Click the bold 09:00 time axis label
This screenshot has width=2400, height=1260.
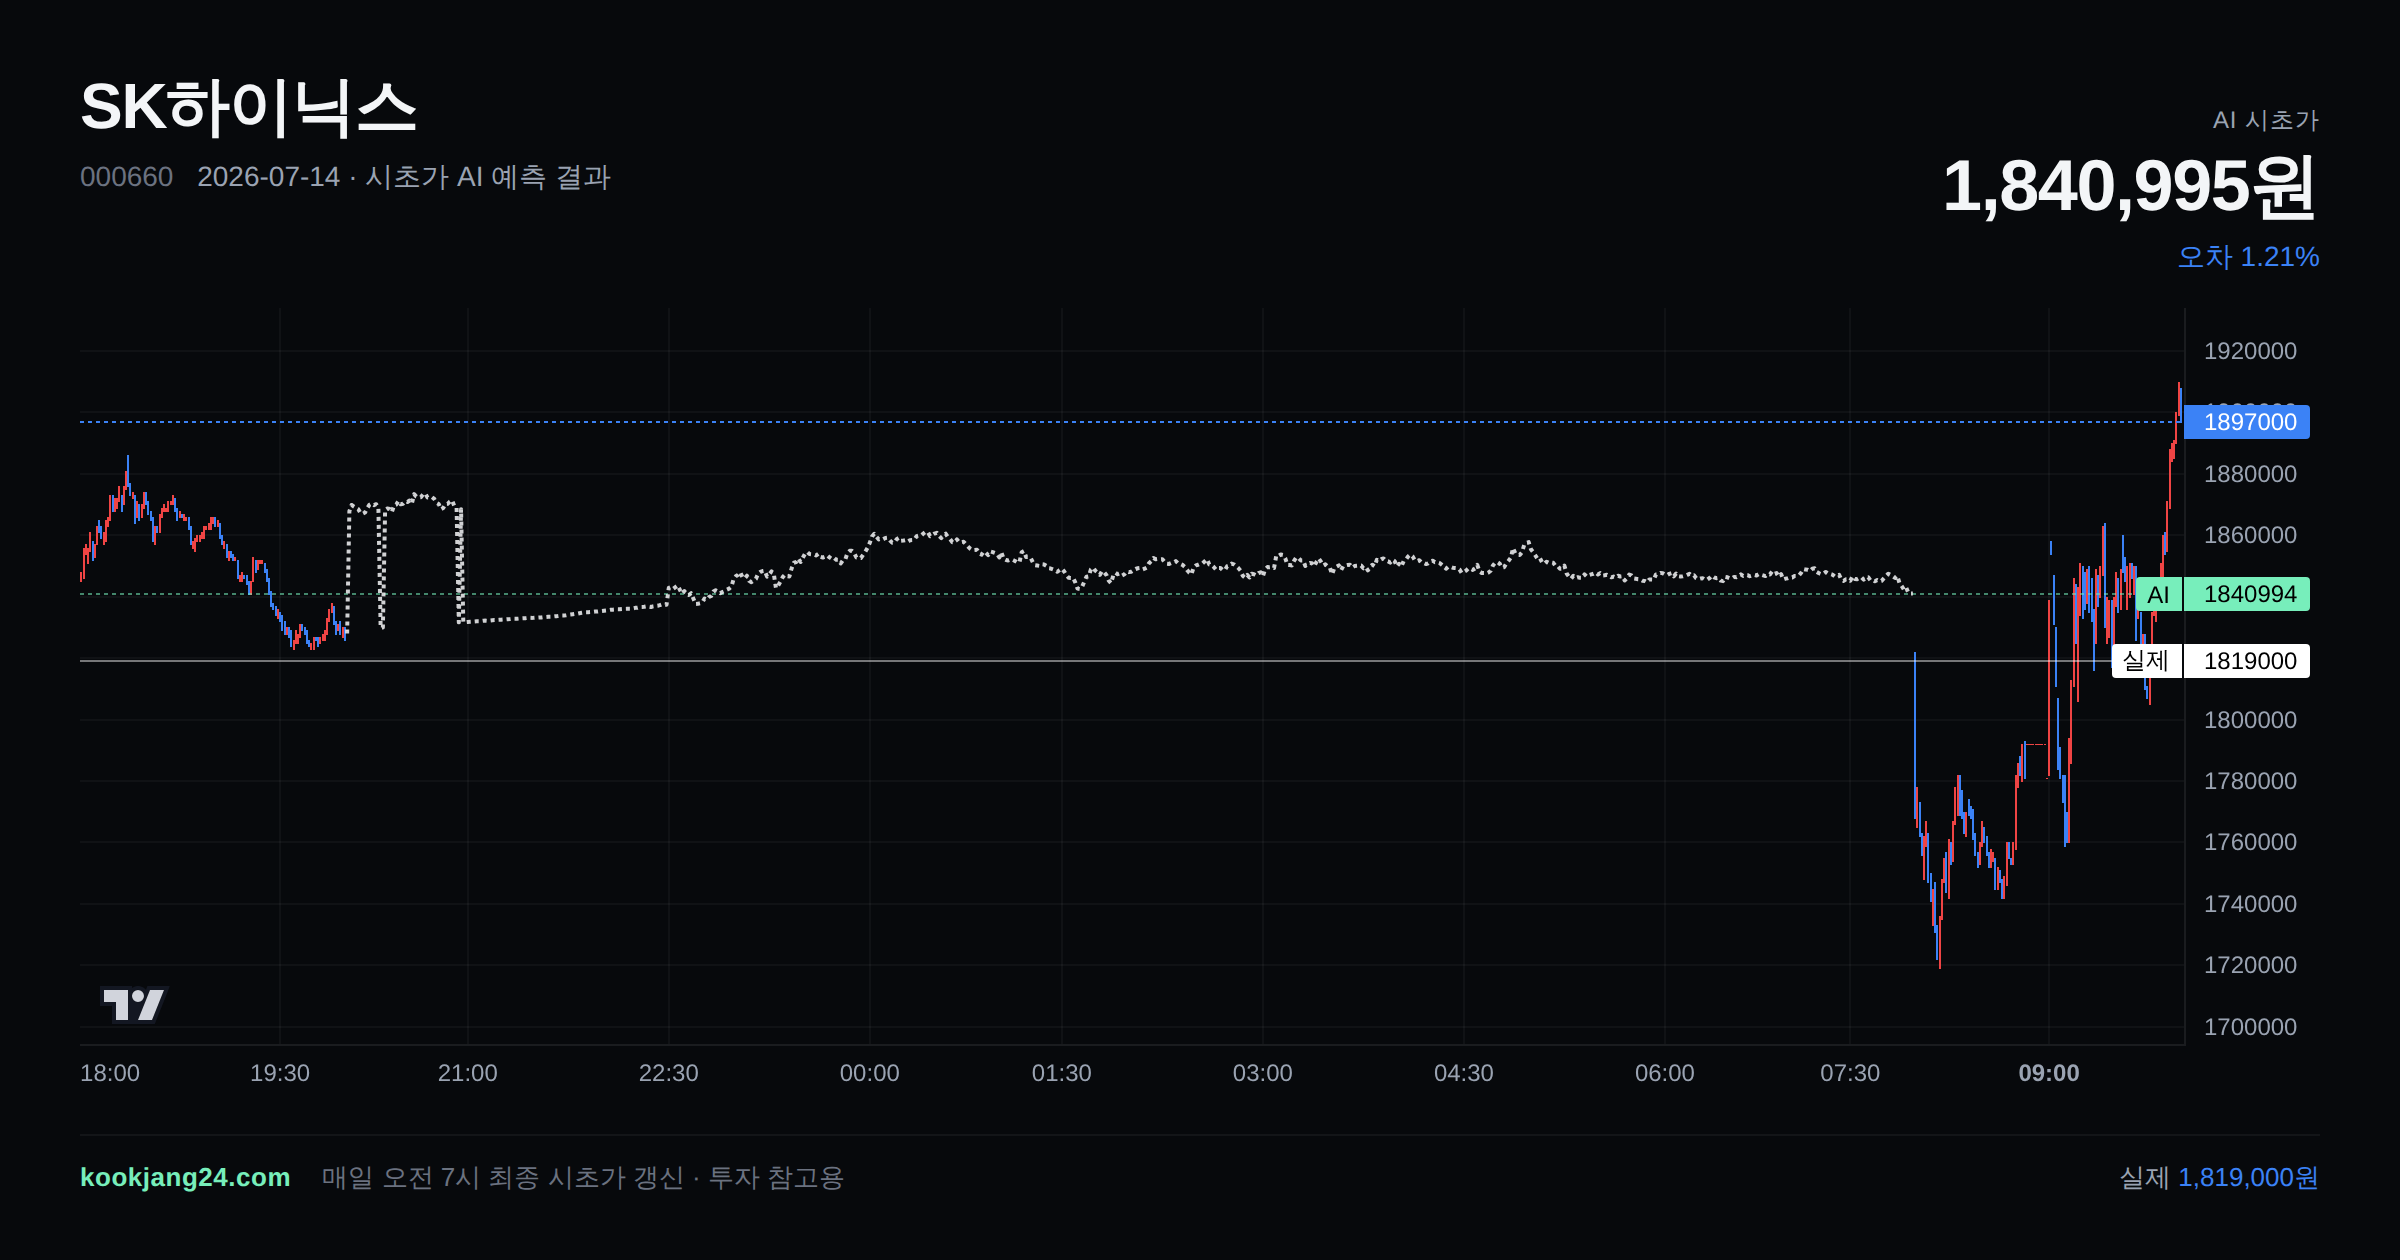(2049, 1073)
